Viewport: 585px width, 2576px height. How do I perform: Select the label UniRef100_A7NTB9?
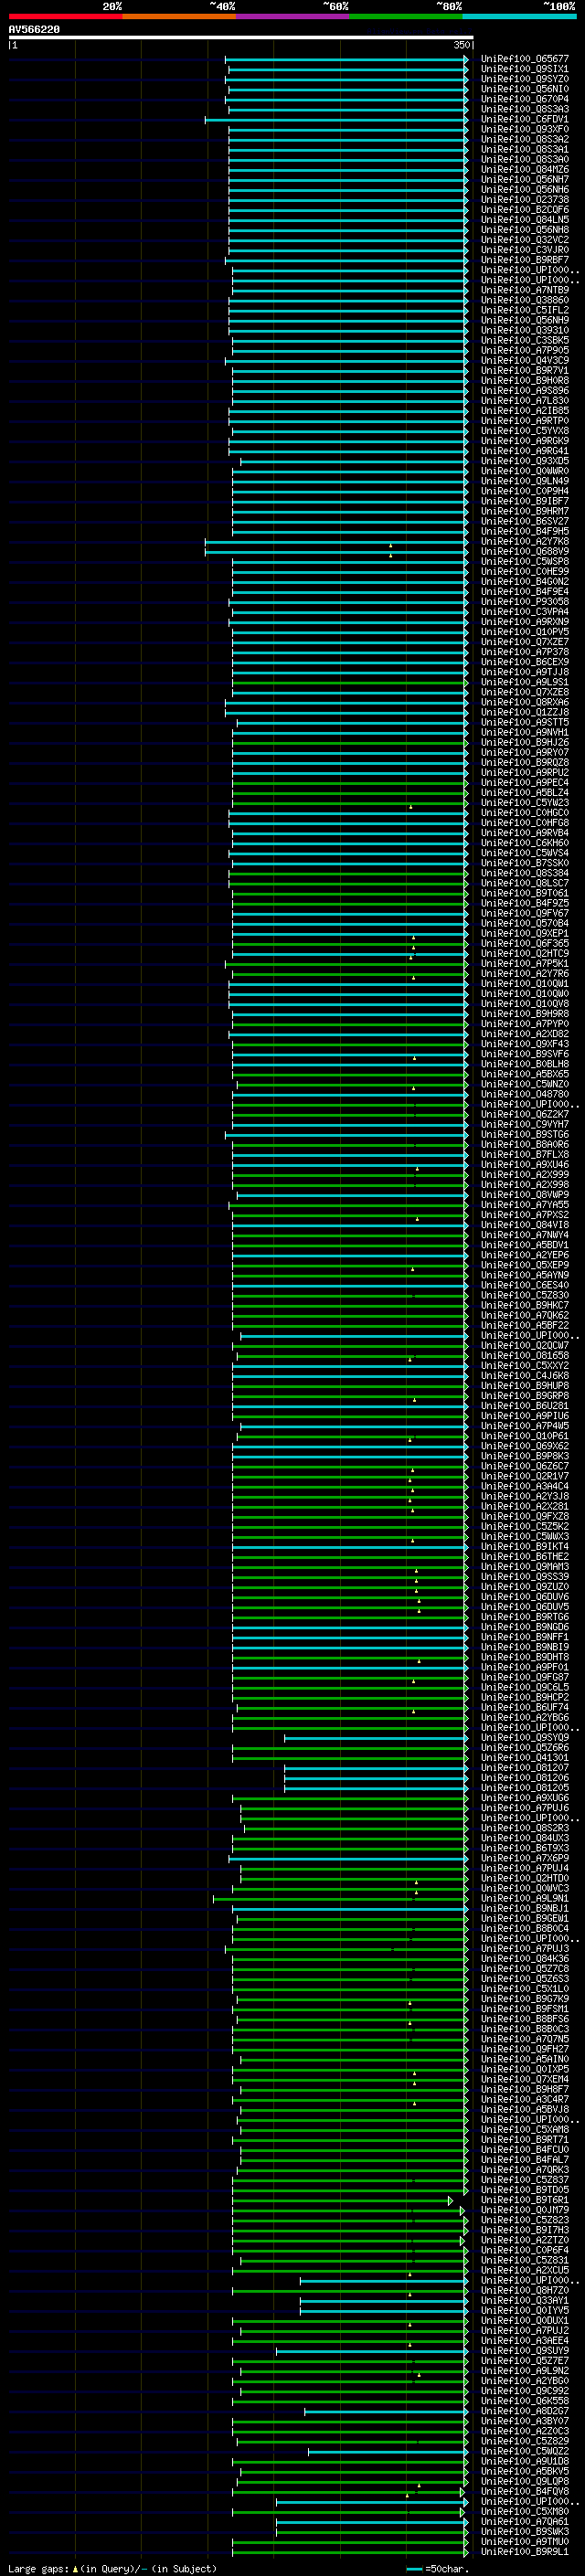click(525, 290)
